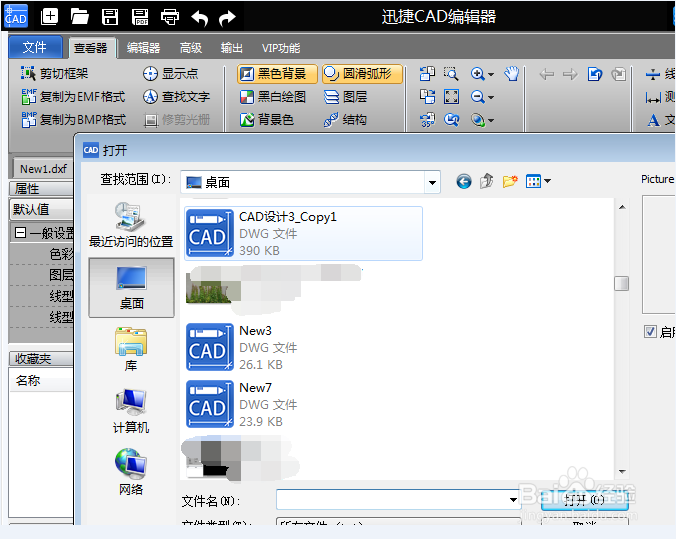
Task: Open the 结构 structure panel
Action: [x=345, y=119]
